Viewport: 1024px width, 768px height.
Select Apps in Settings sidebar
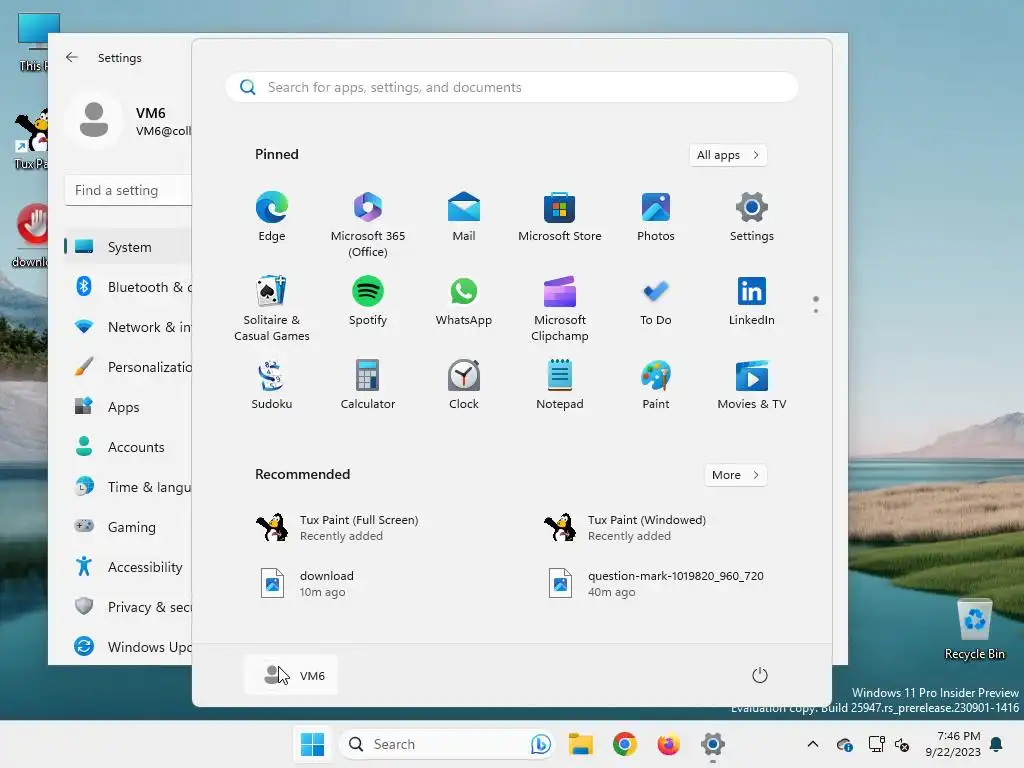point(128,407)
